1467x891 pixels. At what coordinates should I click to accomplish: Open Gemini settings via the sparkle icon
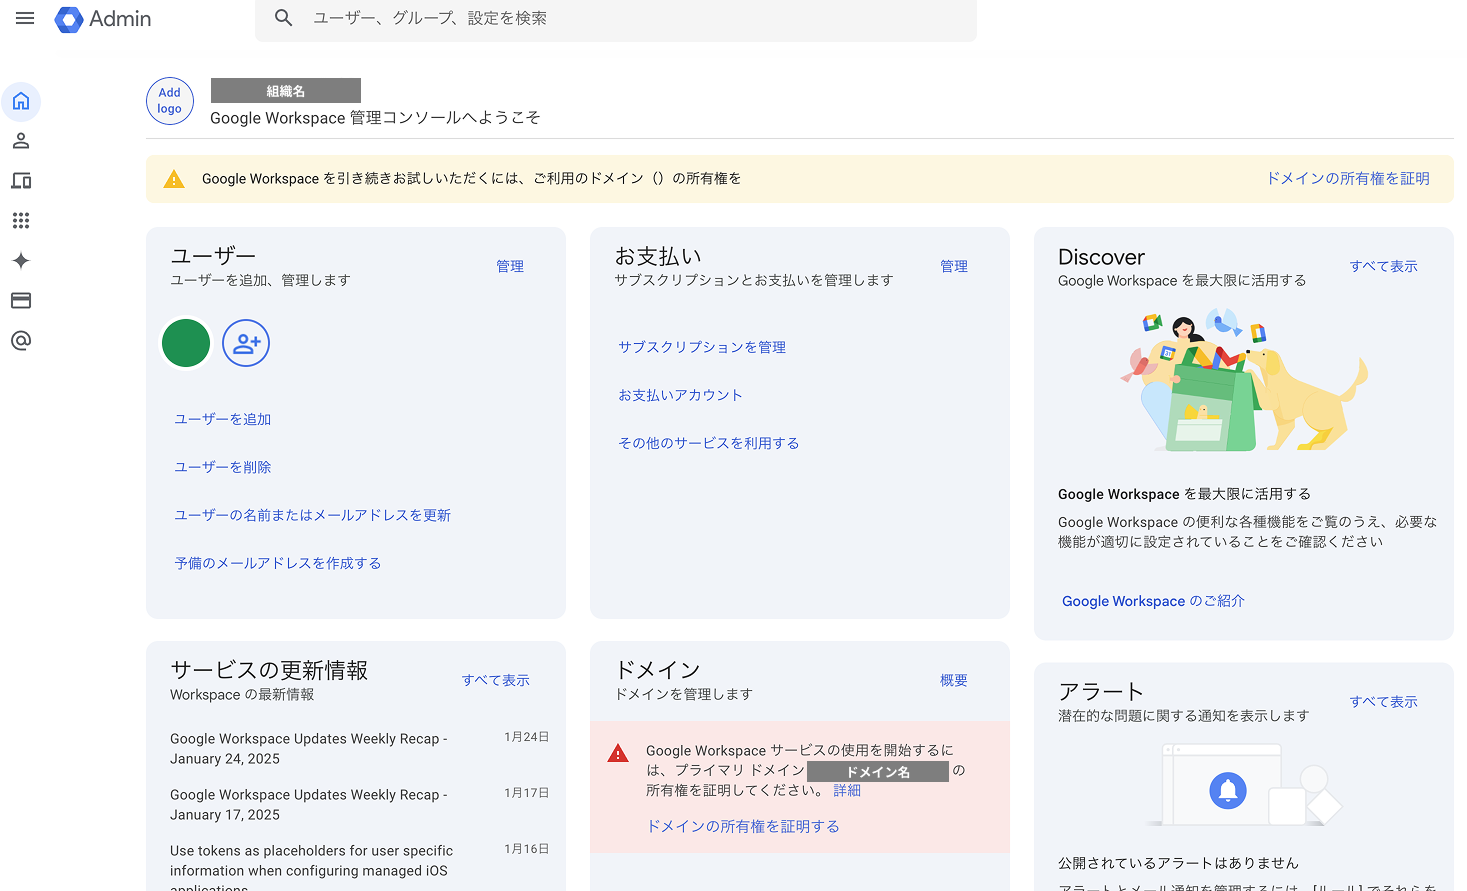(x=21, y=261)
